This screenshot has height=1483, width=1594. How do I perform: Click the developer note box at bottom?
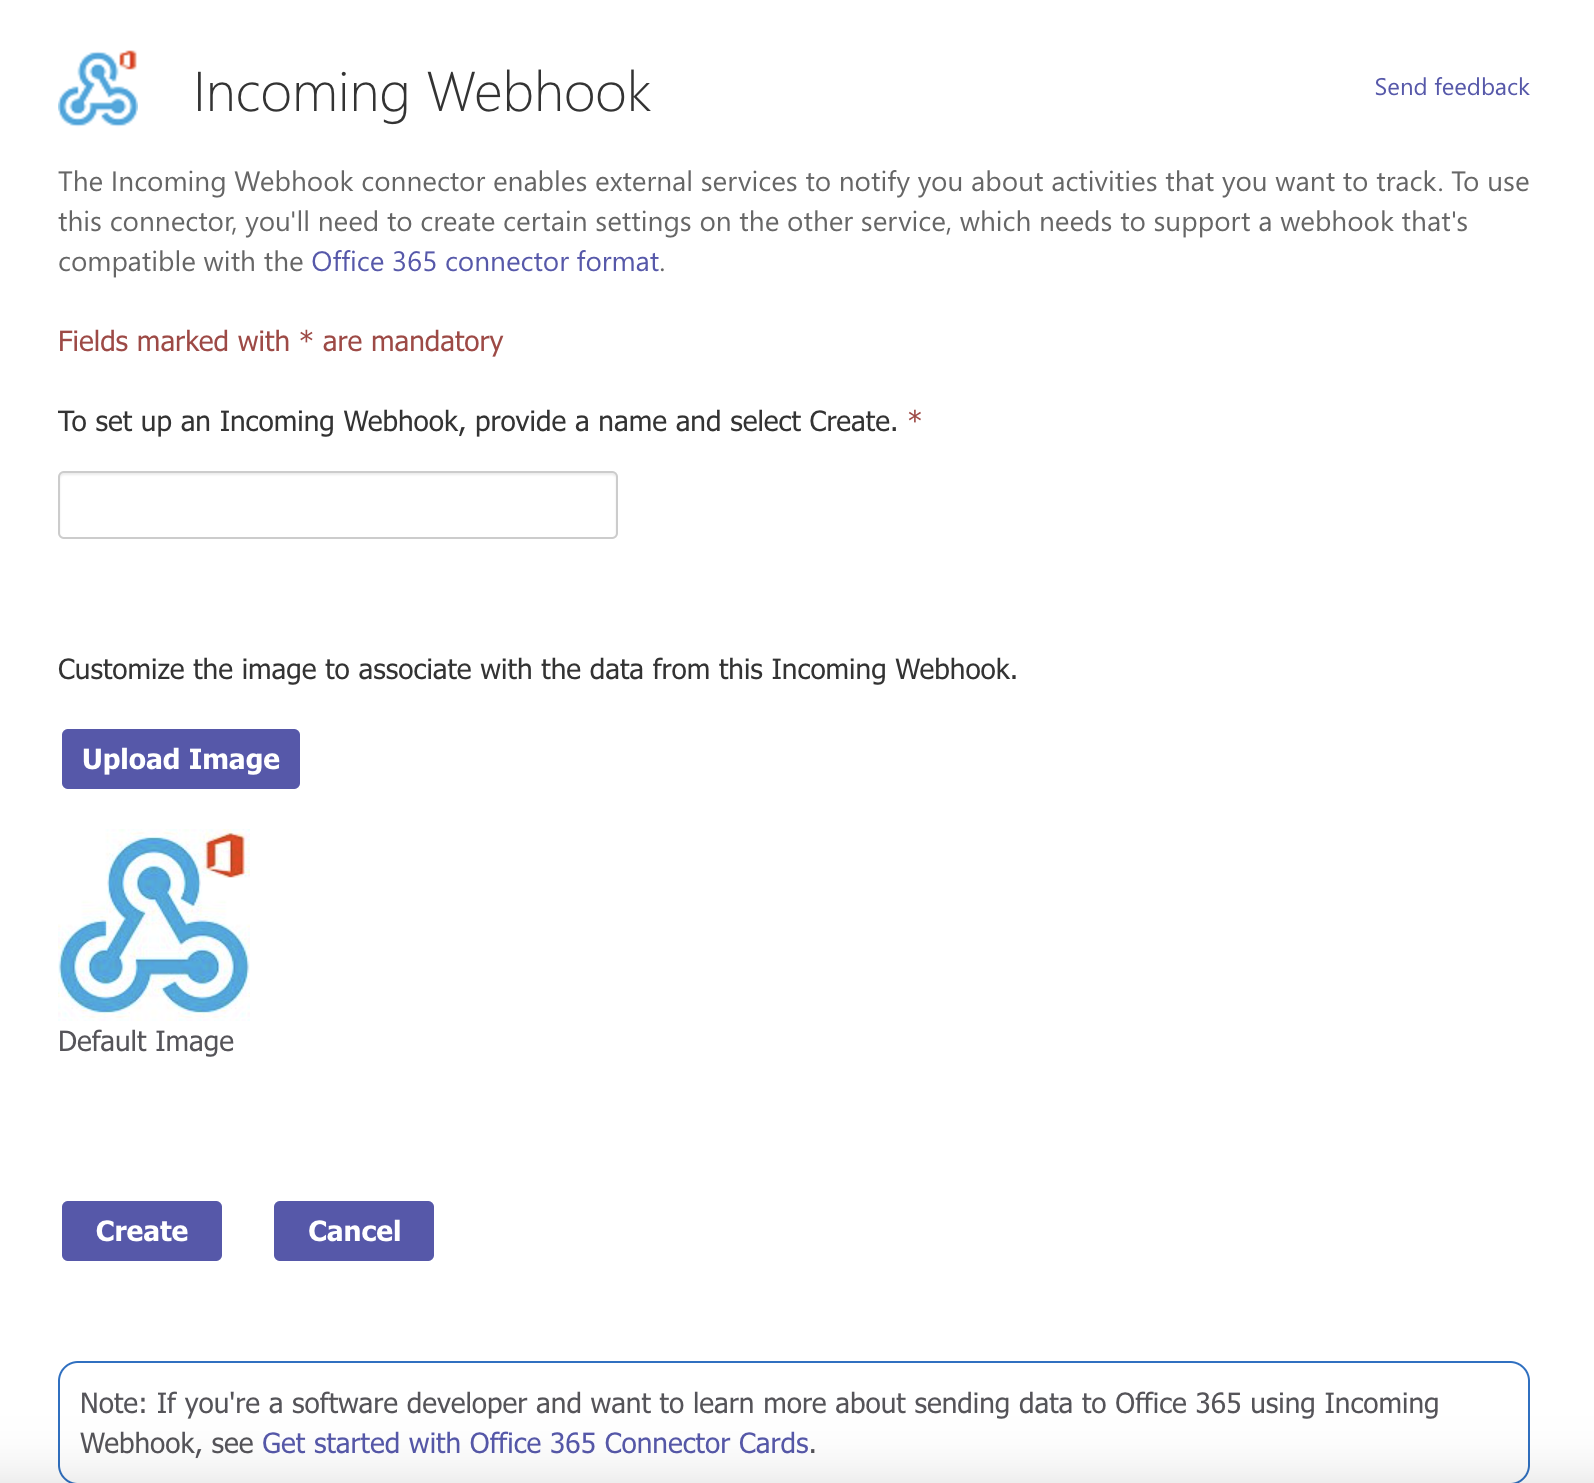(x=794, y=1422)
